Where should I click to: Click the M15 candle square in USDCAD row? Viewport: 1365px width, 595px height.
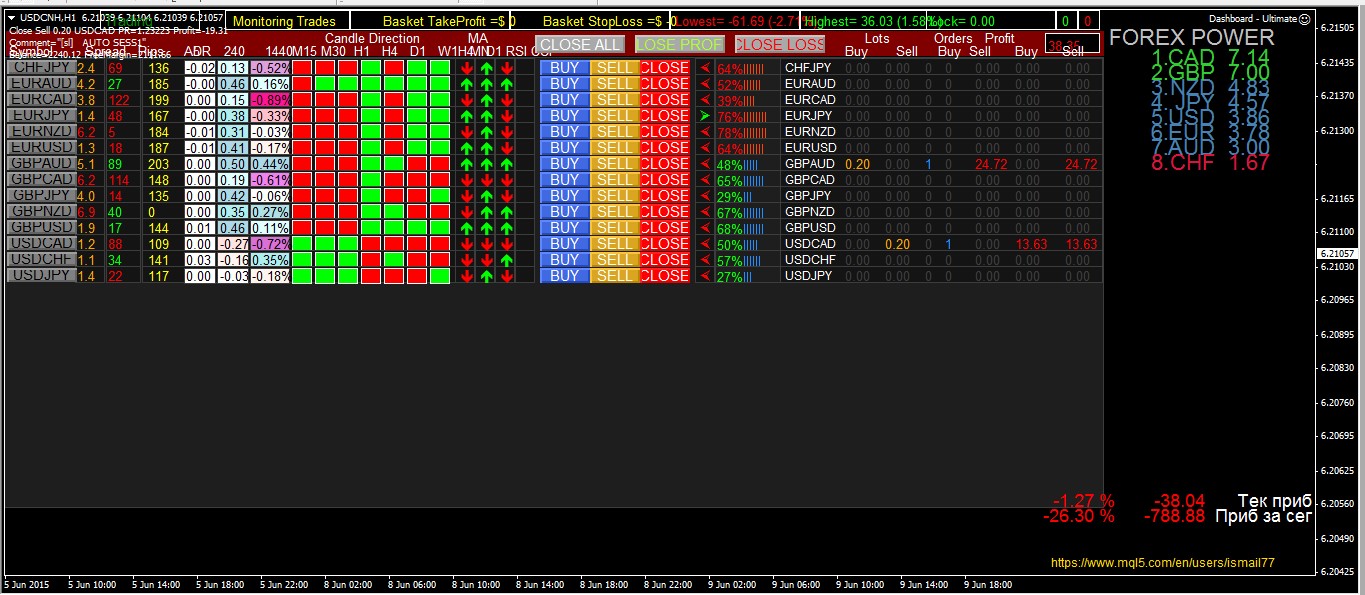(302, 244)
